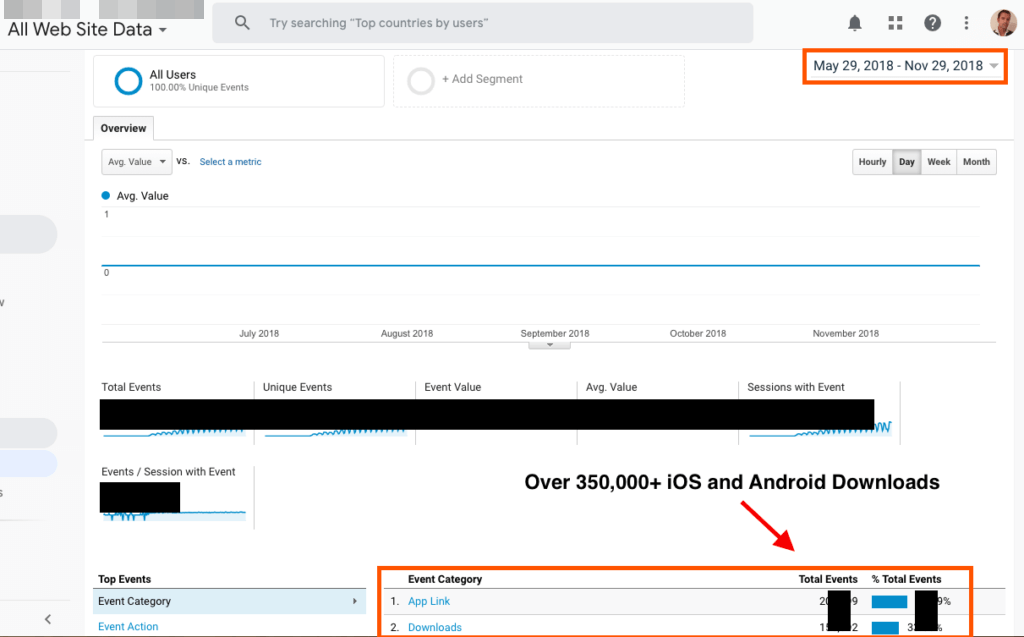Screen dimensions: 1024x637
Task: Click the search magnifier icon
Action: coord(242,23)
